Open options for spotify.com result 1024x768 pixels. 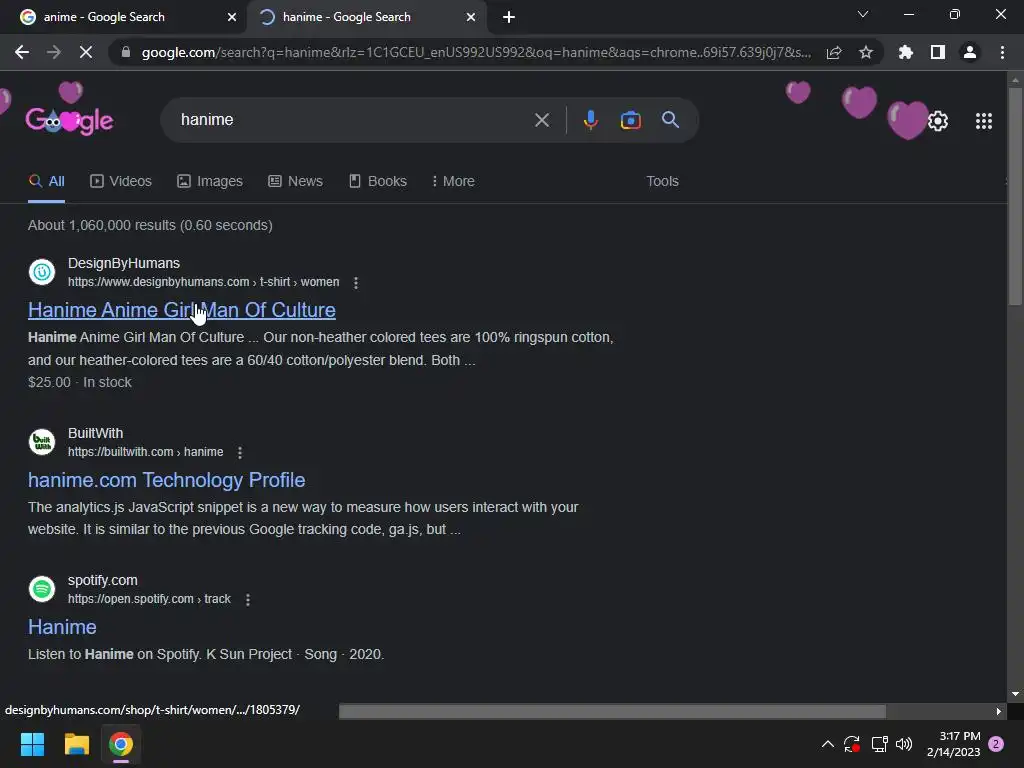(248, 600)
